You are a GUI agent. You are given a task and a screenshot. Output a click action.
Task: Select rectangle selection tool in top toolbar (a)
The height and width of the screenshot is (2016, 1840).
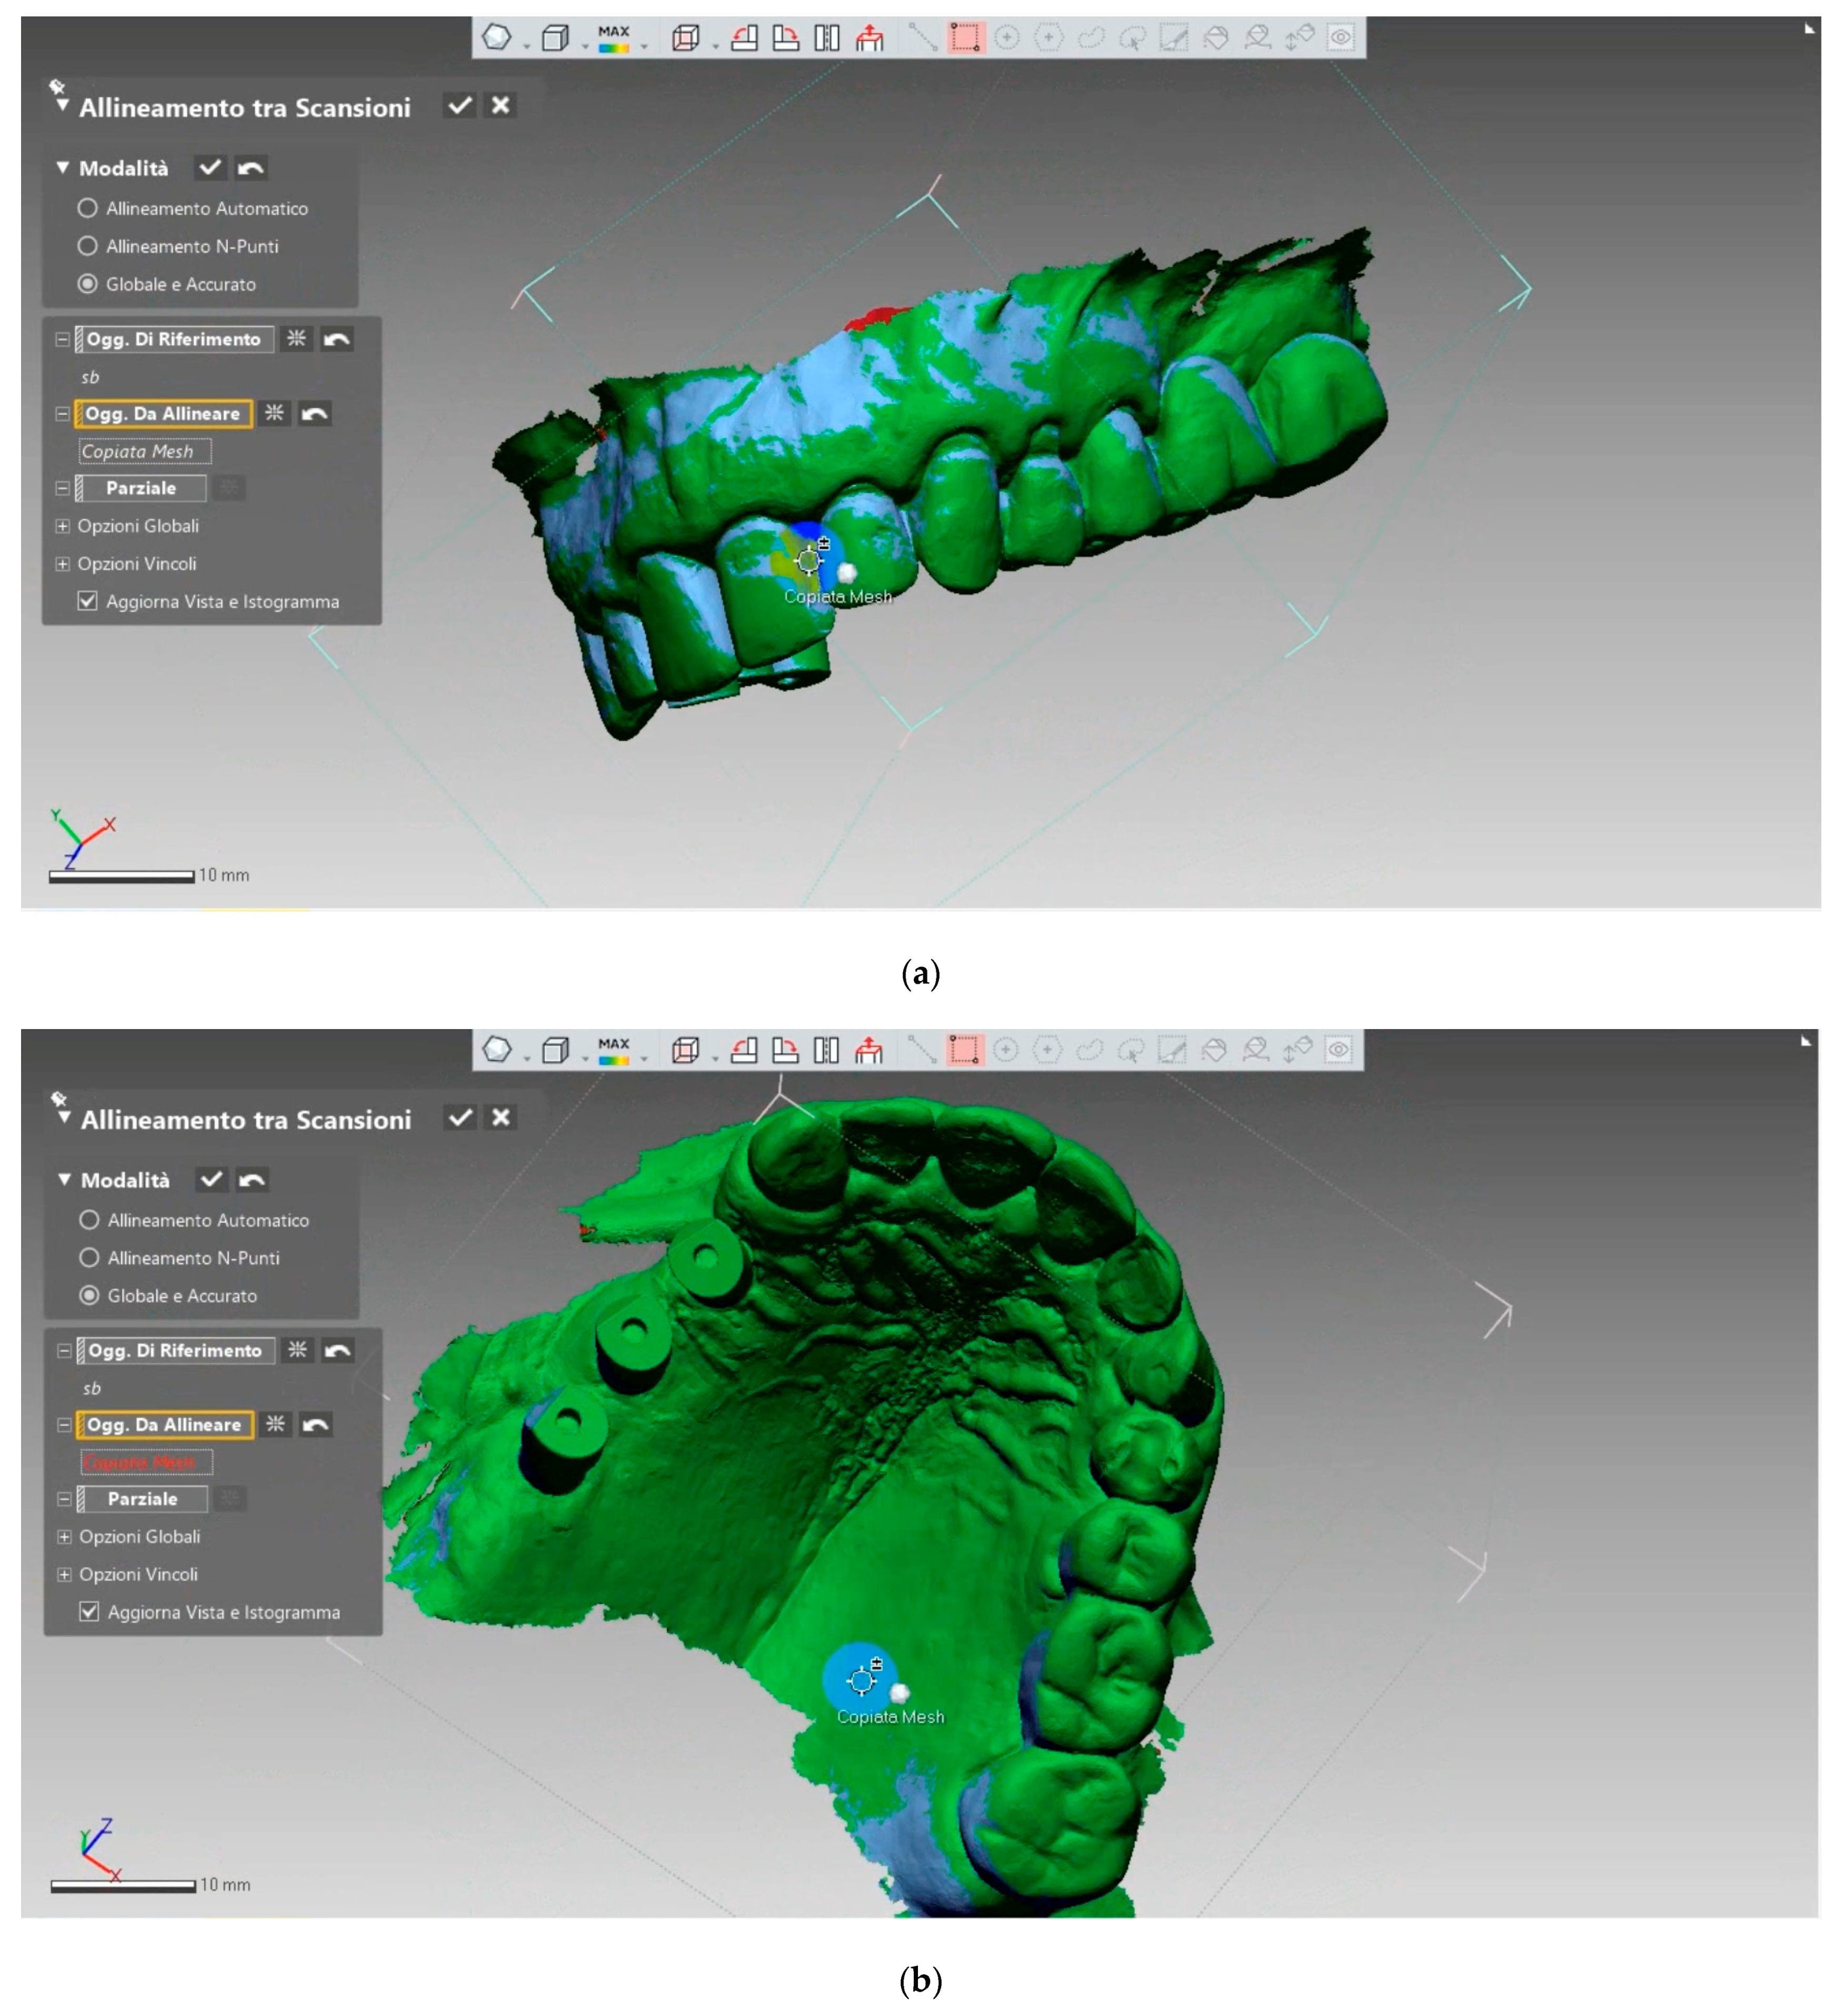point(965,38)
